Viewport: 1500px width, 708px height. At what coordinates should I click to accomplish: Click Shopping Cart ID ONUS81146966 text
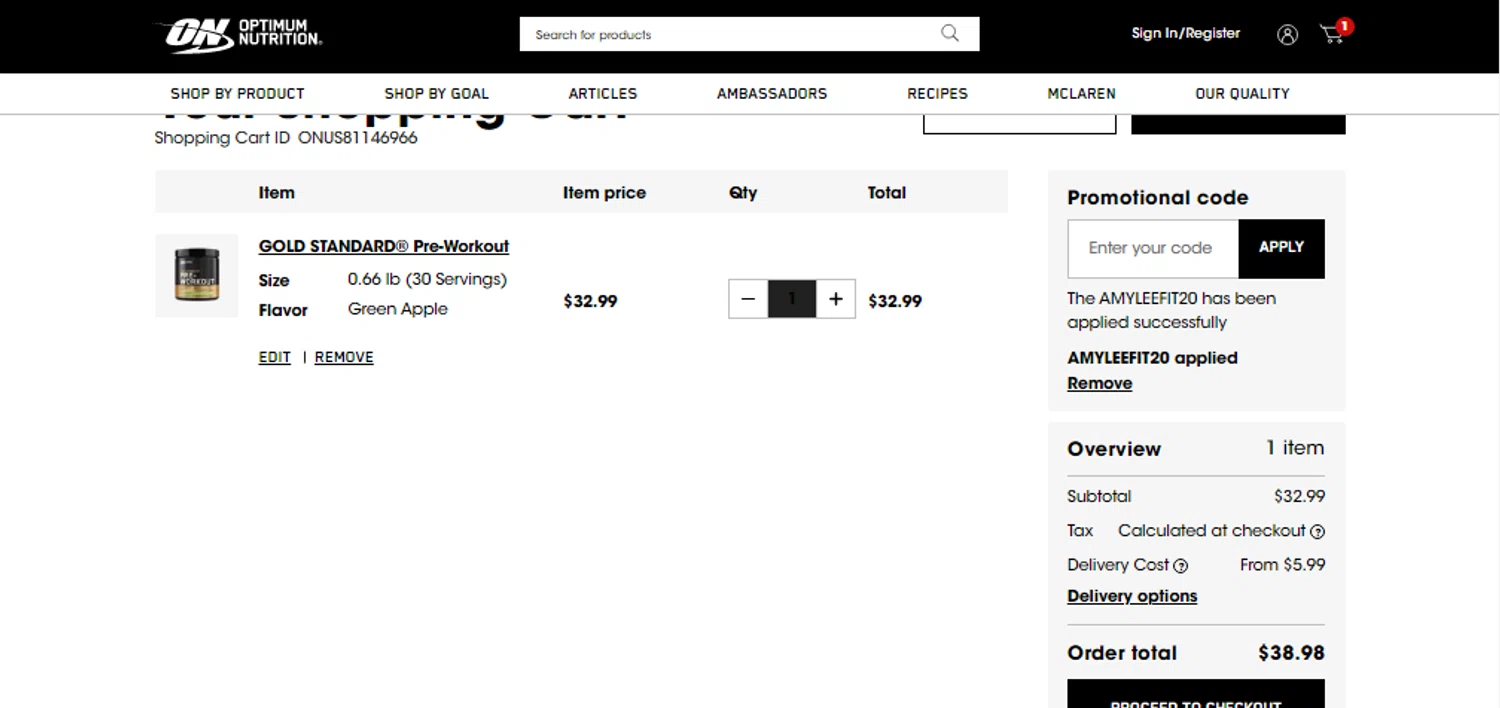pos(286,138)
